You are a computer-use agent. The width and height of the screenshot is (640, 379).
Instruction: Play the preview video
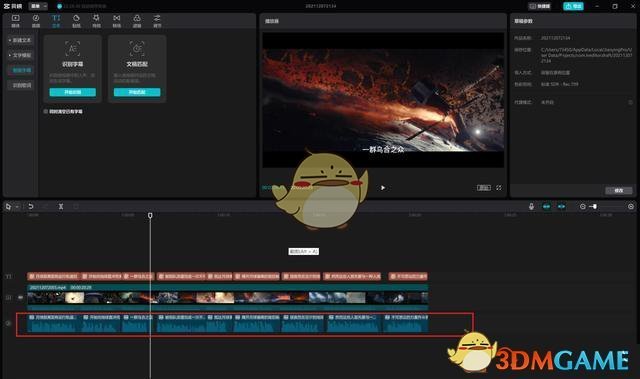click(383, 188)
